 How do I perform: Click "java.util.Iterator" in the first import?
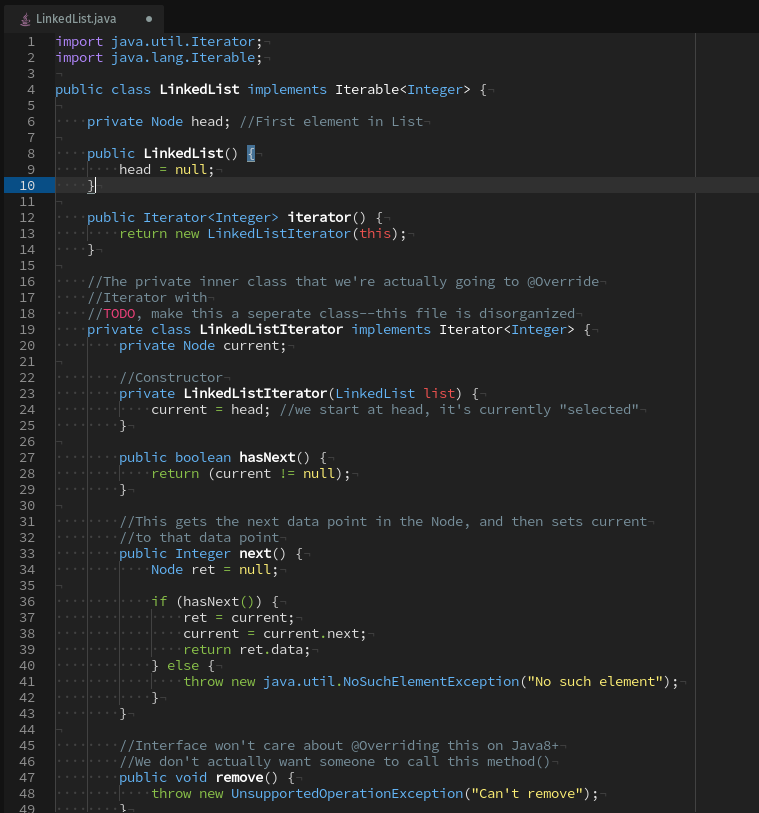tap(183, 41)
